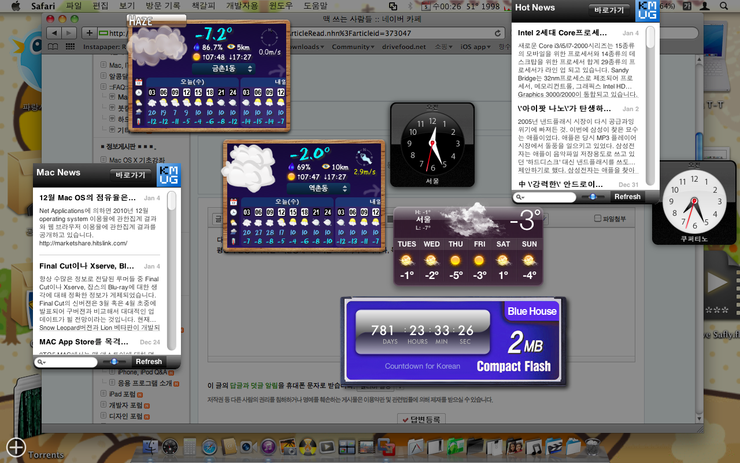Click Safari's add bookmark plus button
This screenshot has height=463, width=740.
click(x=89, y=33)
